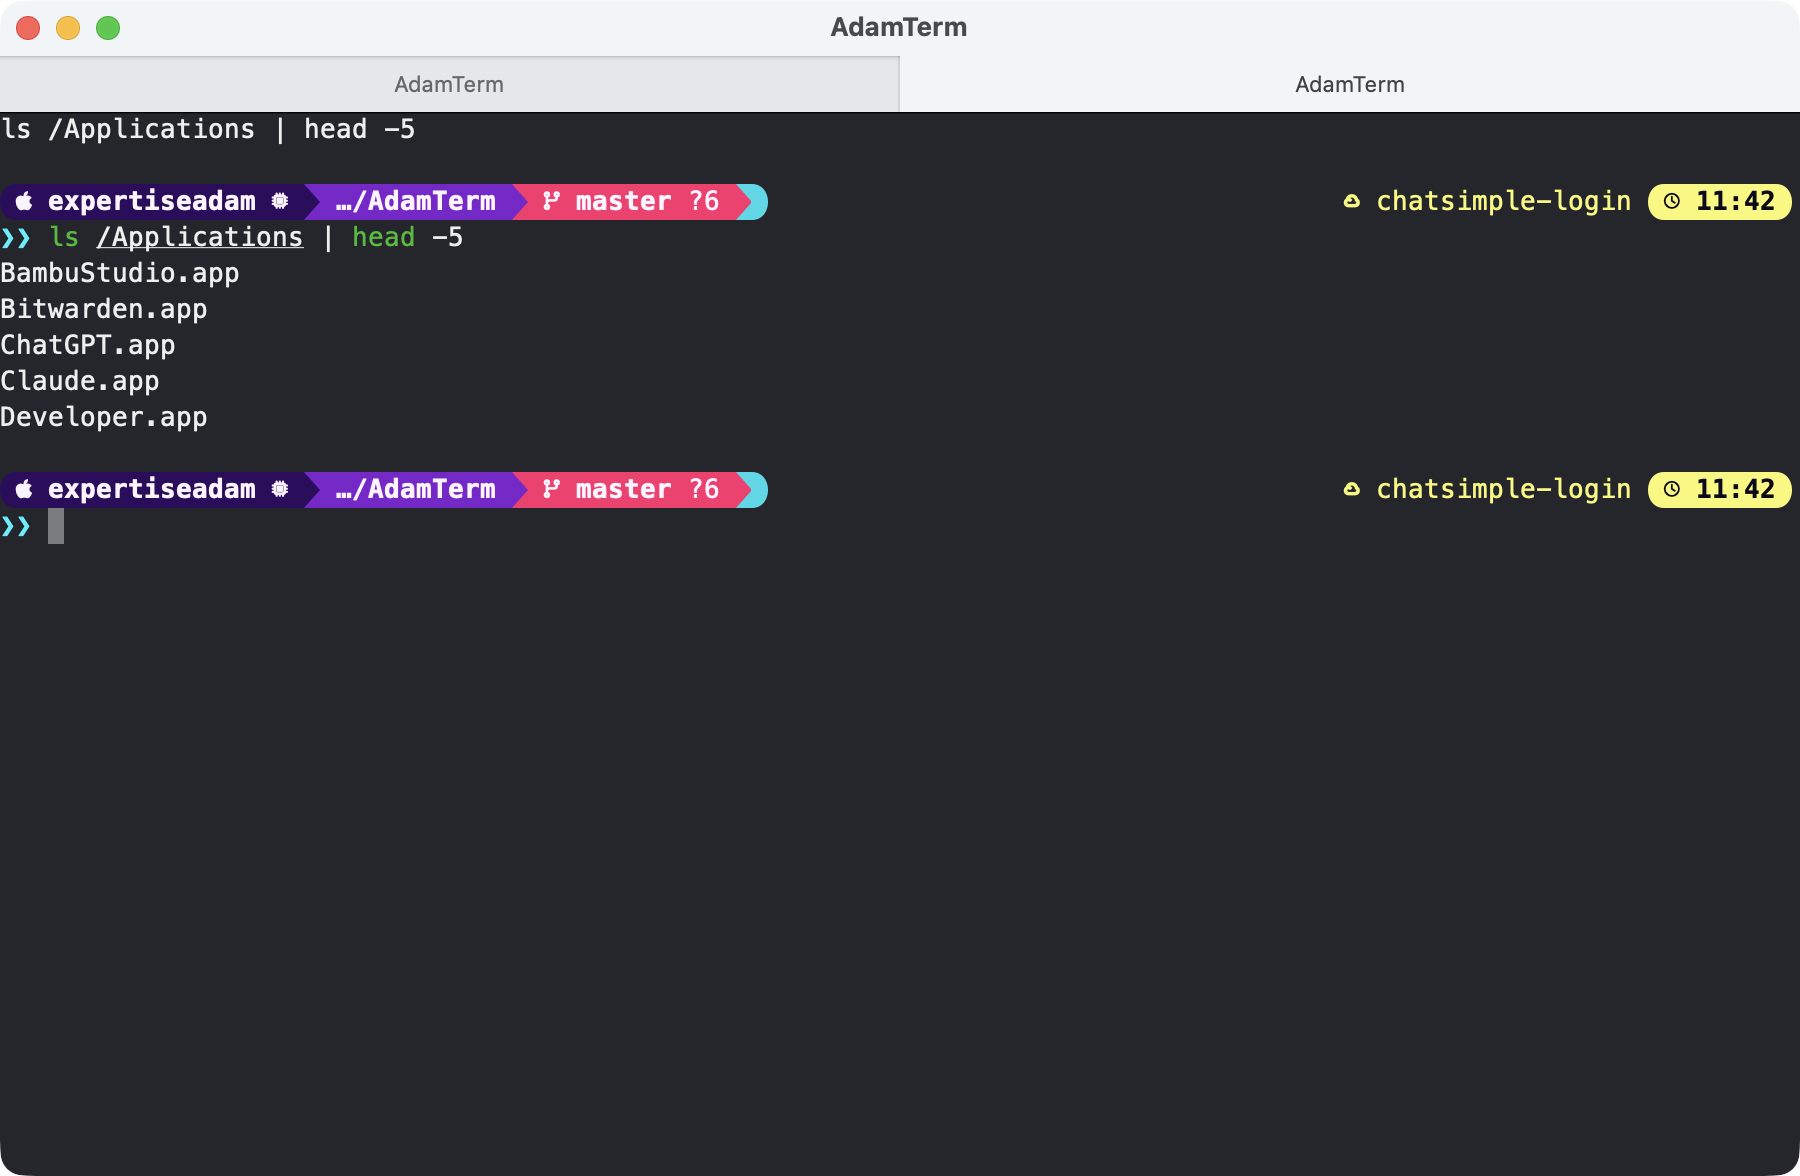Click the AdamTerm window title
This screenshot has height=1176, width=1800.
899,27
